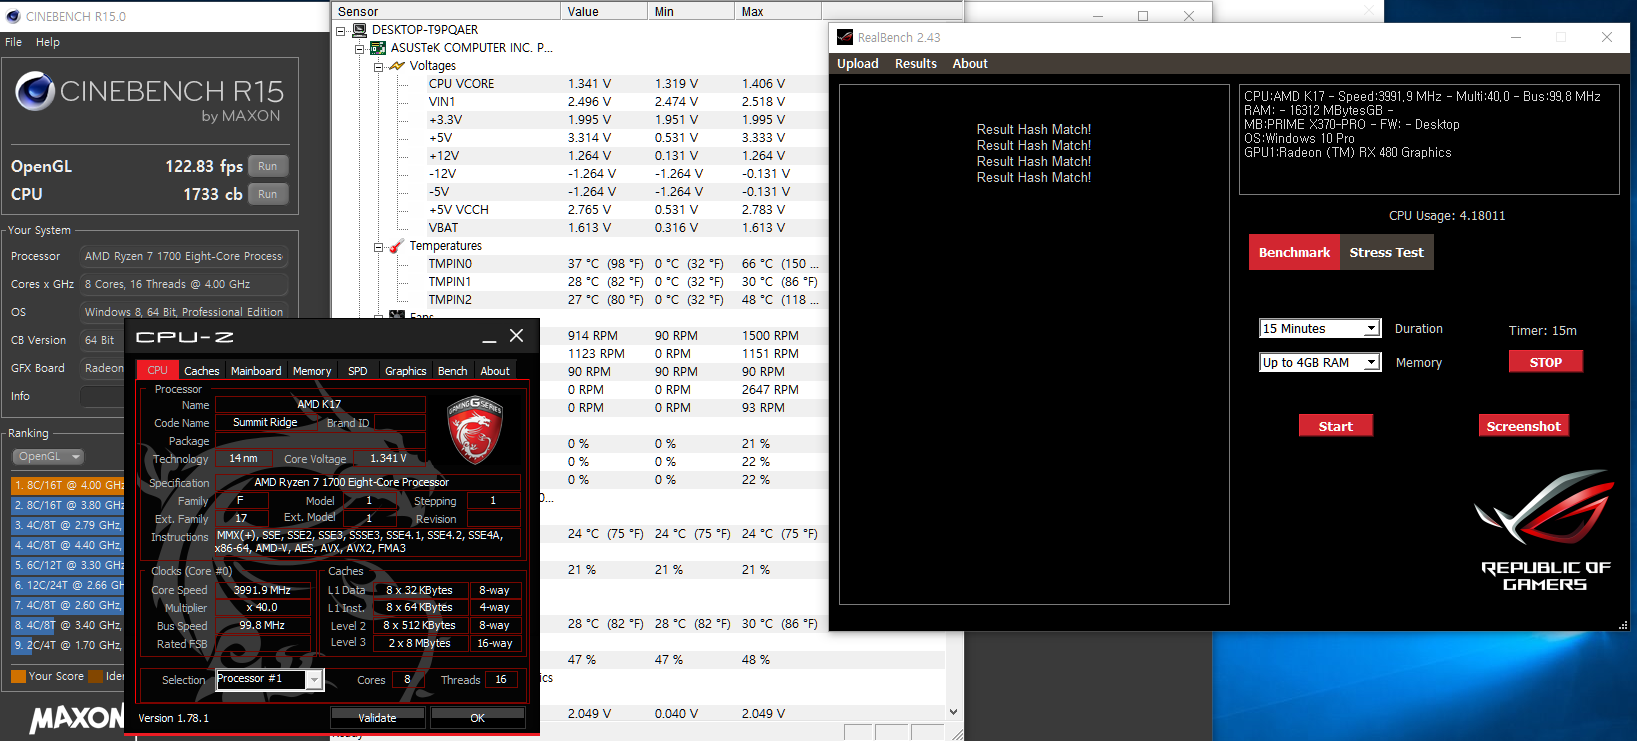Click the RealBench 2.43 title bar icon

pyautogui.click(x=845, y=37)
